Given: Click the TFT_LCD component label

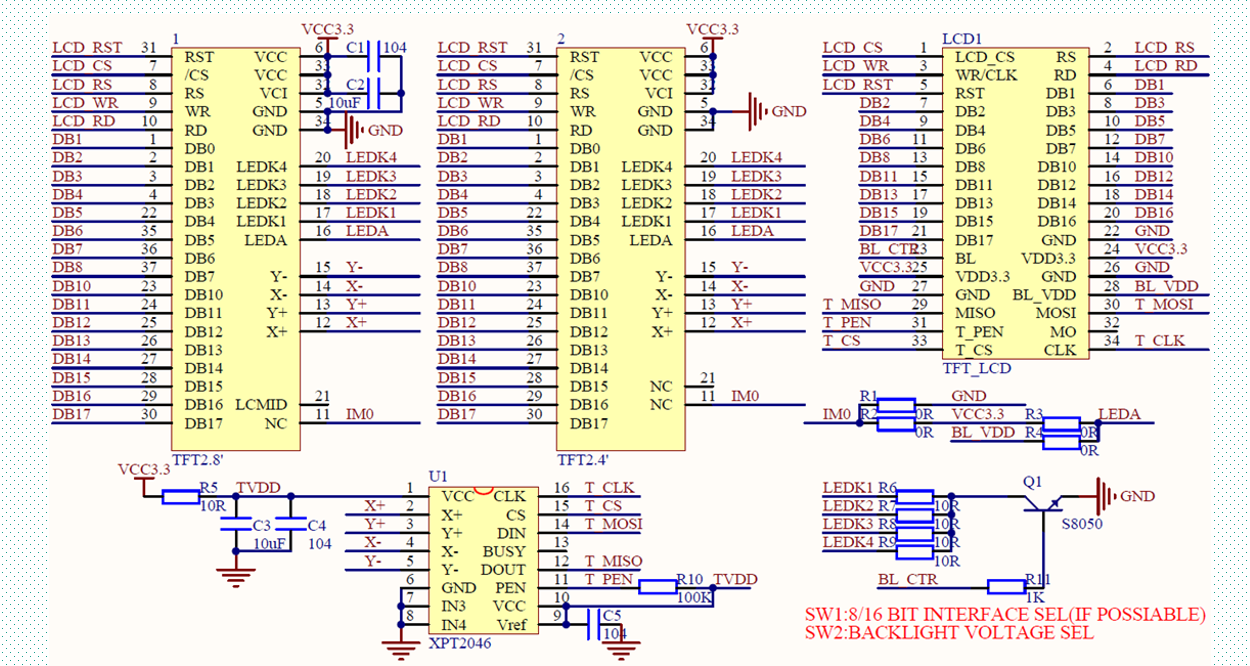Looking at the screenshot, I should [977, 368].
